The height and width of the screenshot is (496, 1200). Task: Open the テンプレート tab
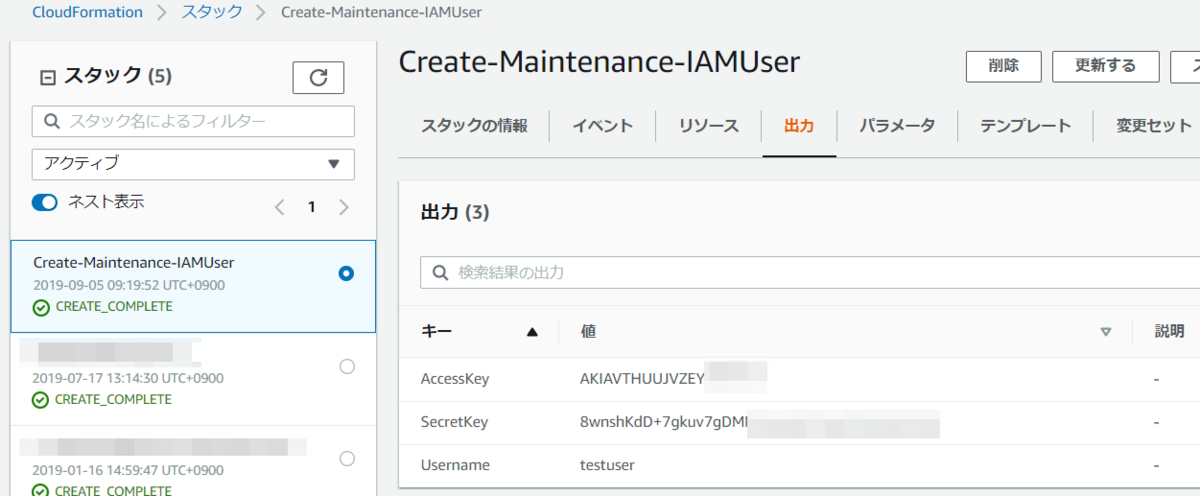coord(1026,126)
